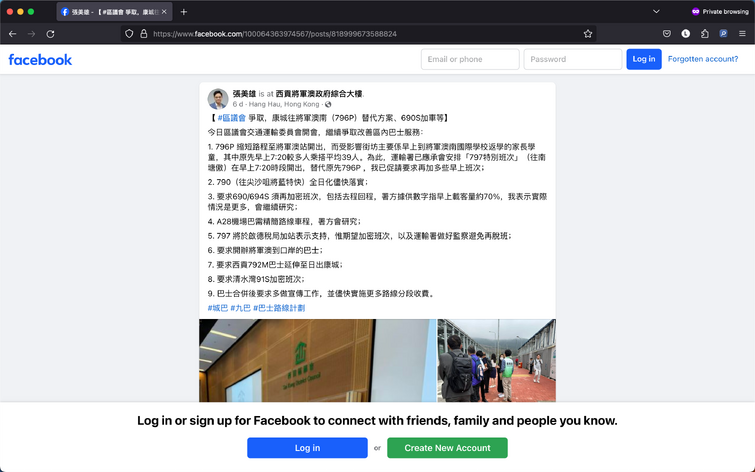Click the line beginning 9. 巴士合併後

(x=322, y=294)
